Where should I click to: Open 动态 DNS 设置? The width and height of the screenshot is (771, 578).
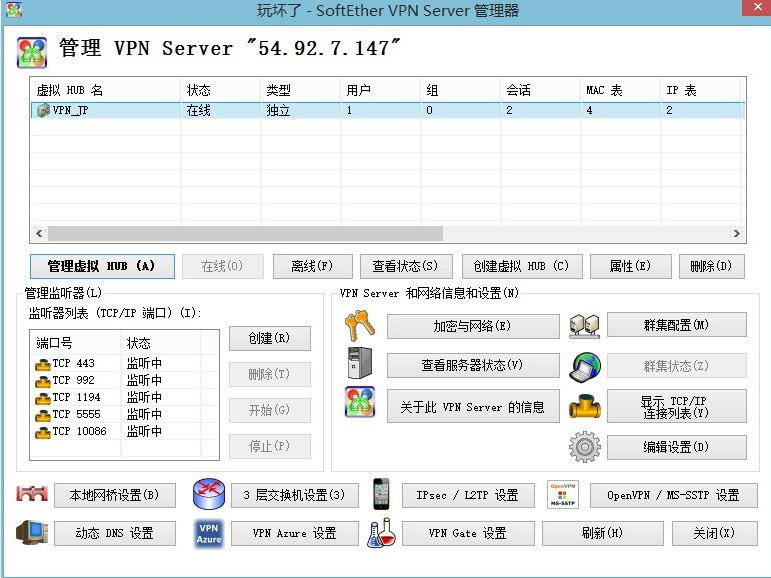coord(115,533)
